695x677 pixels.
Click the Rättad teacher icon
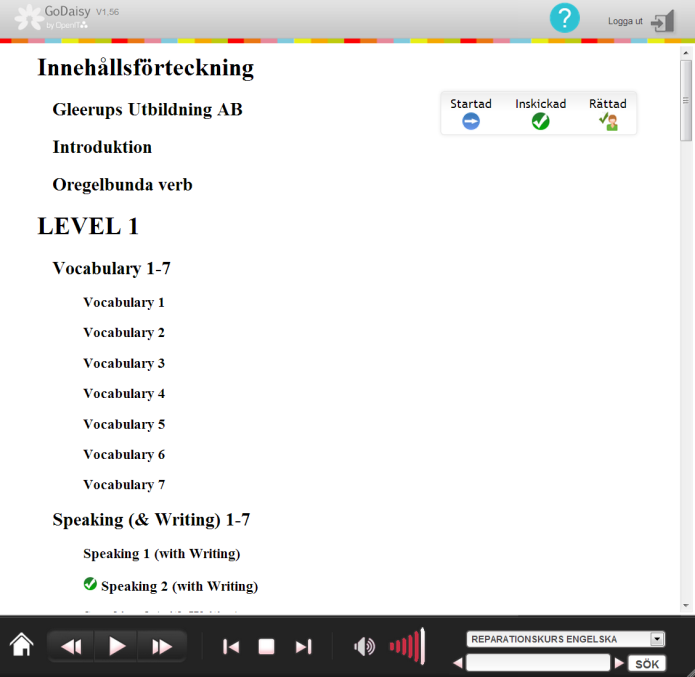pos(609,121)
